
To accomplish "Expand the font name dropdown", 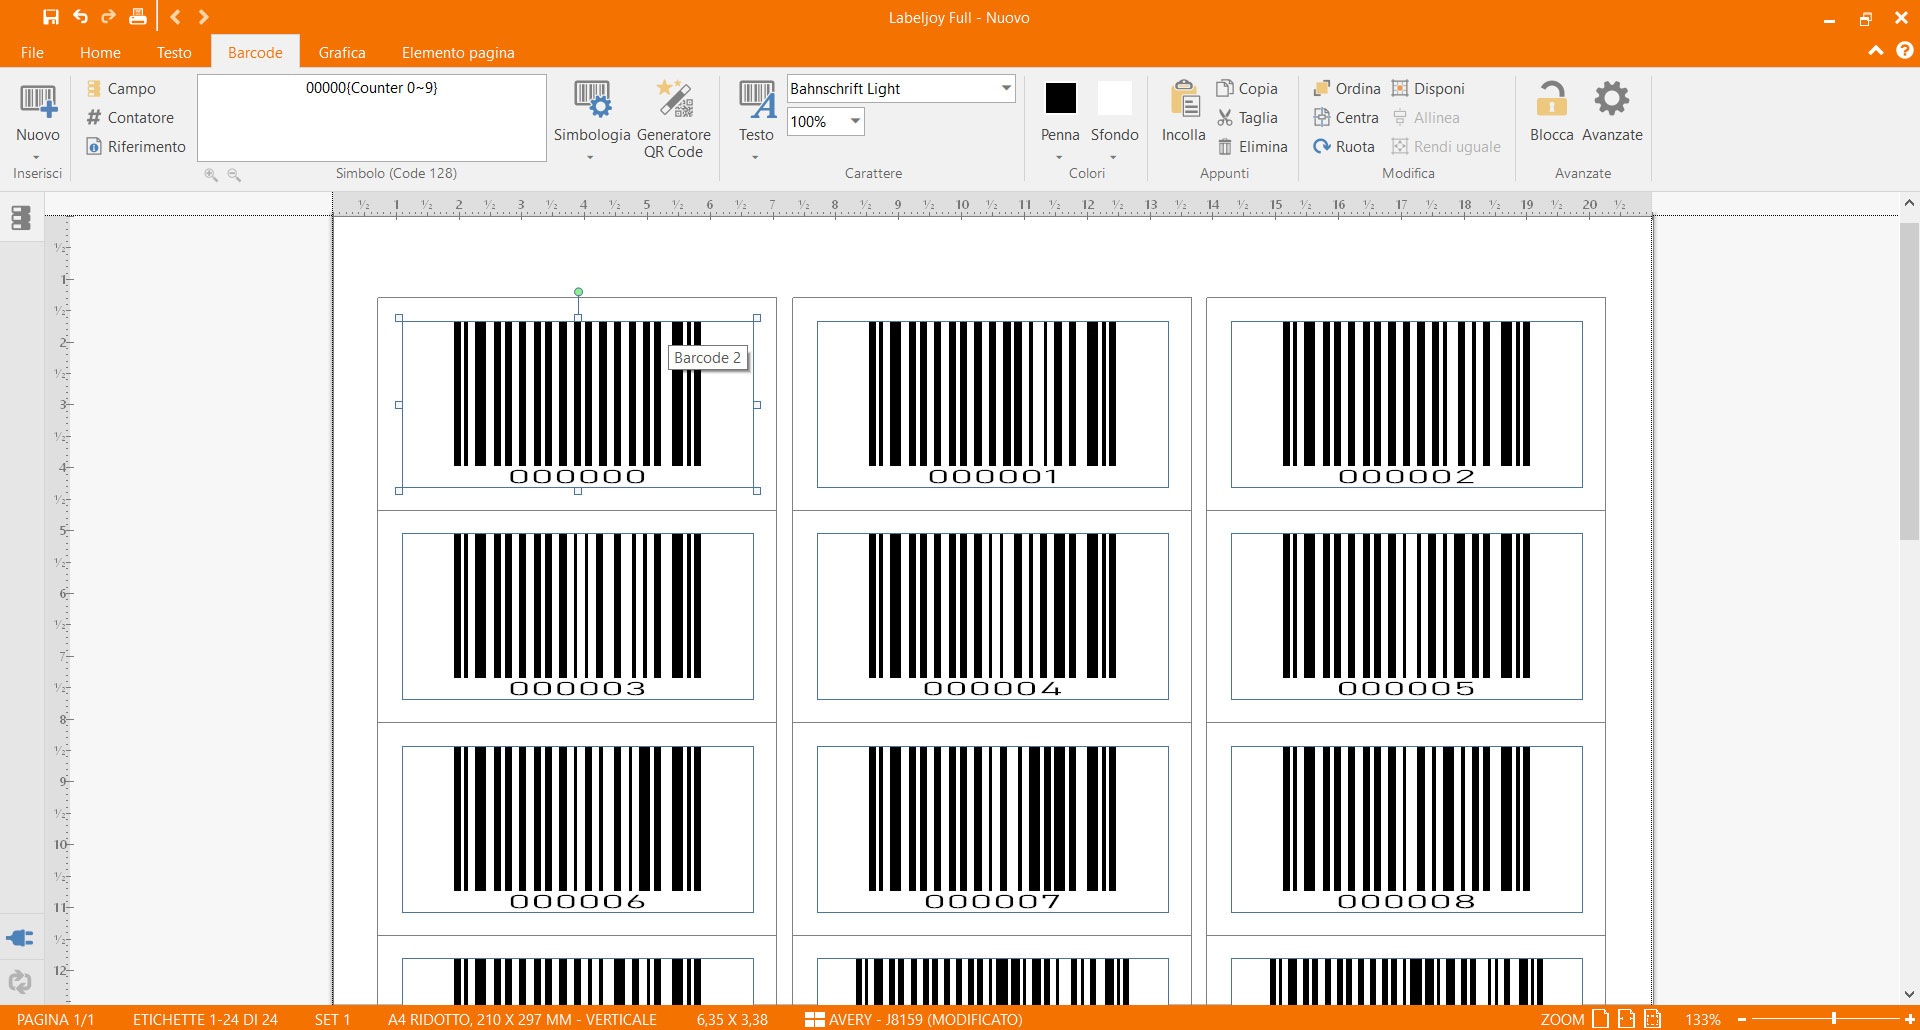I will click(1005, 89).
